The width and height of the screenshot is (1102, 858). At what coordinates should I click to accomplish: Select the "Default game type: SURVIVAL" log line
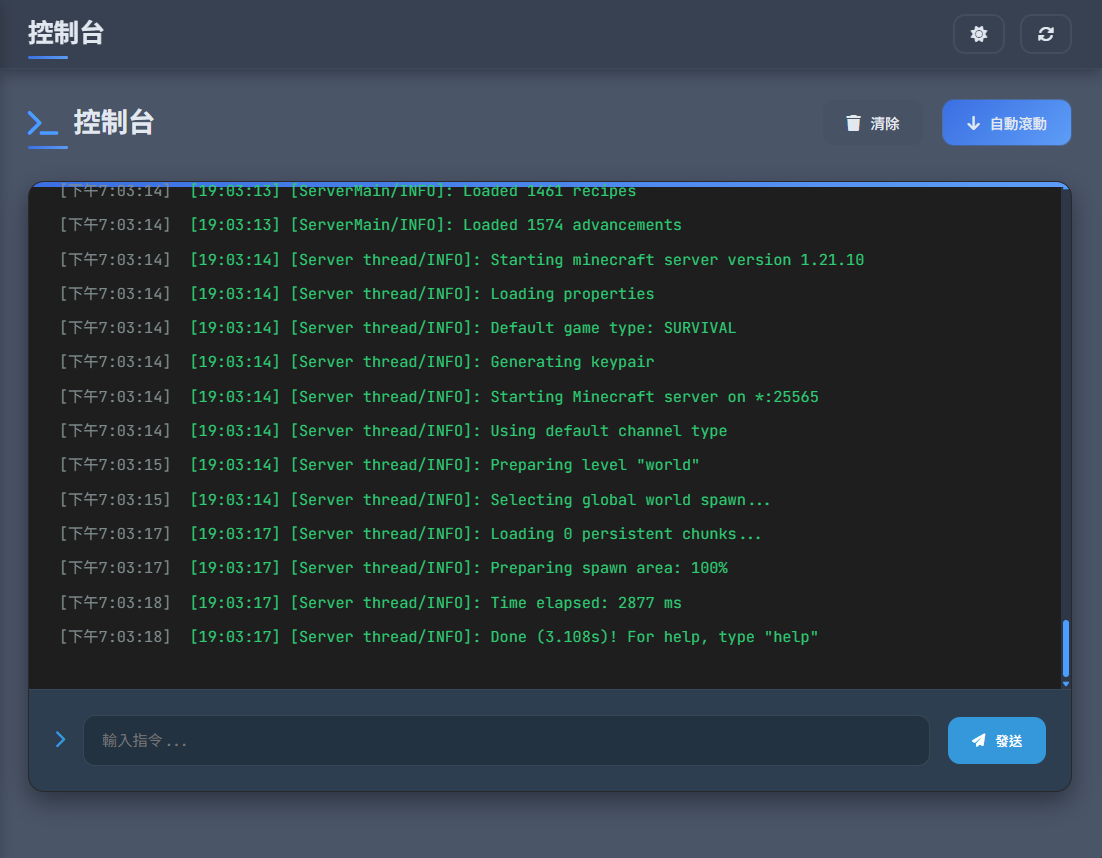[463, 328]
